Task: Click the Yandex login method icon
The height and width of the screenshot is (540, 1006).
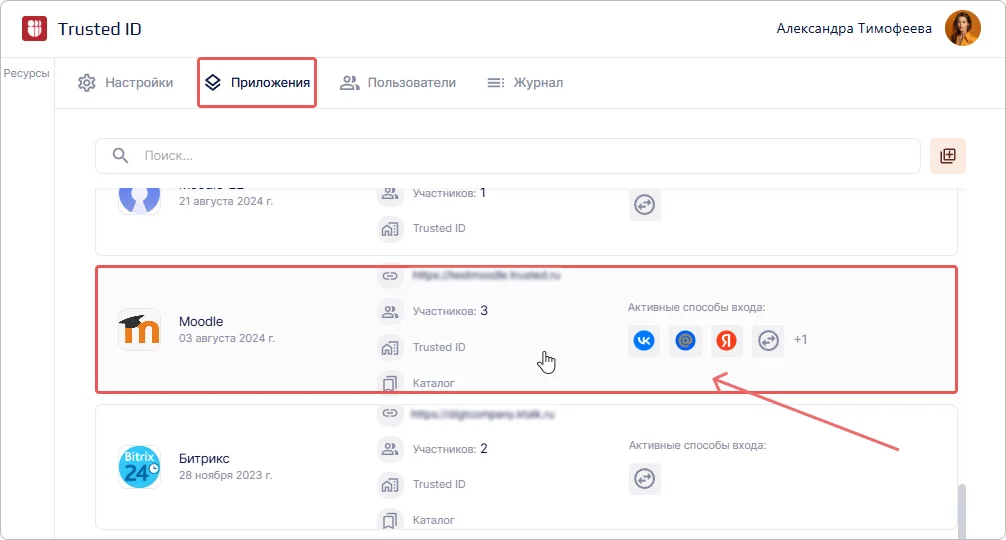Action: [727, 341]
